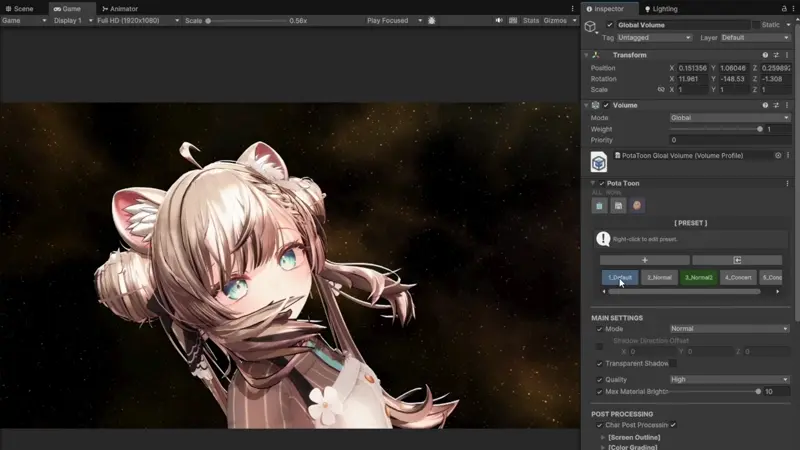Click the Inspector lock icon
The image size is (800, 450).
[x=784, y=9]
